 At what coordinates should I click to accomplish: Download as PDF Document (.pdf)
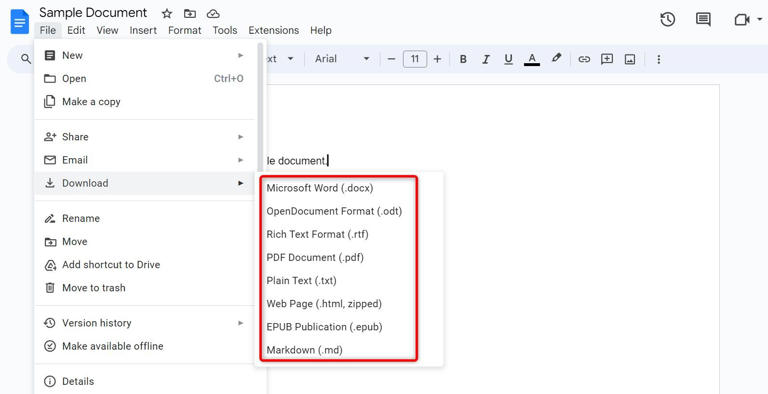click(x=315, y=258)
